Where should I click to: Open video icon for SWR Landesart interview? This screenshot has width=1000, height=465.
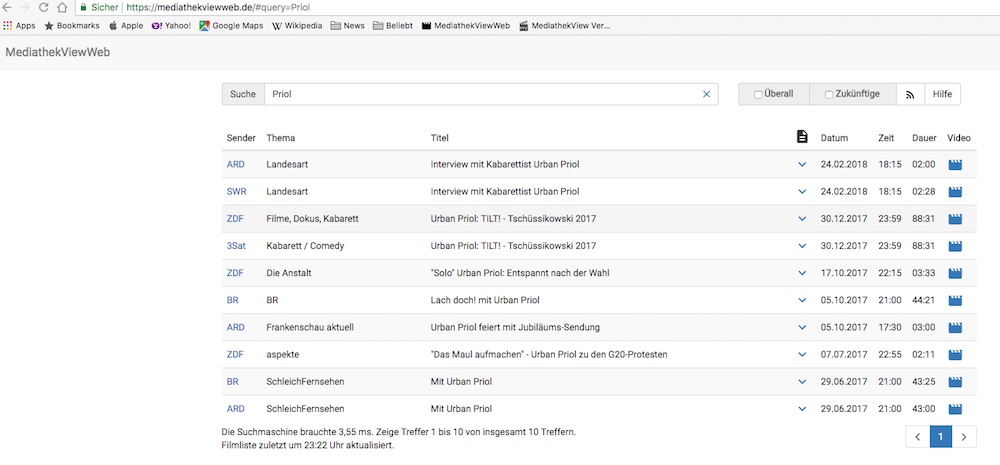coord(954,191)
